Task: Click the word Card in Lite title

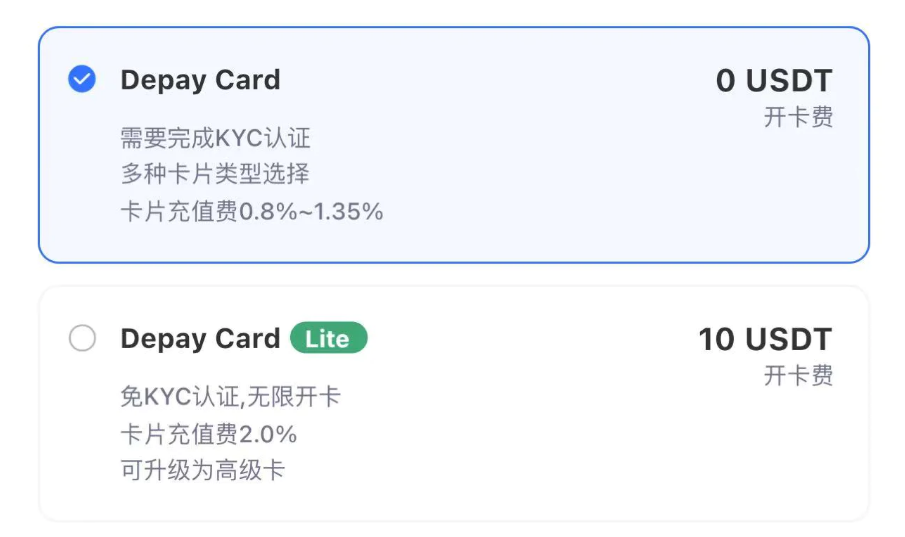Action: click(x=248, y=338)
